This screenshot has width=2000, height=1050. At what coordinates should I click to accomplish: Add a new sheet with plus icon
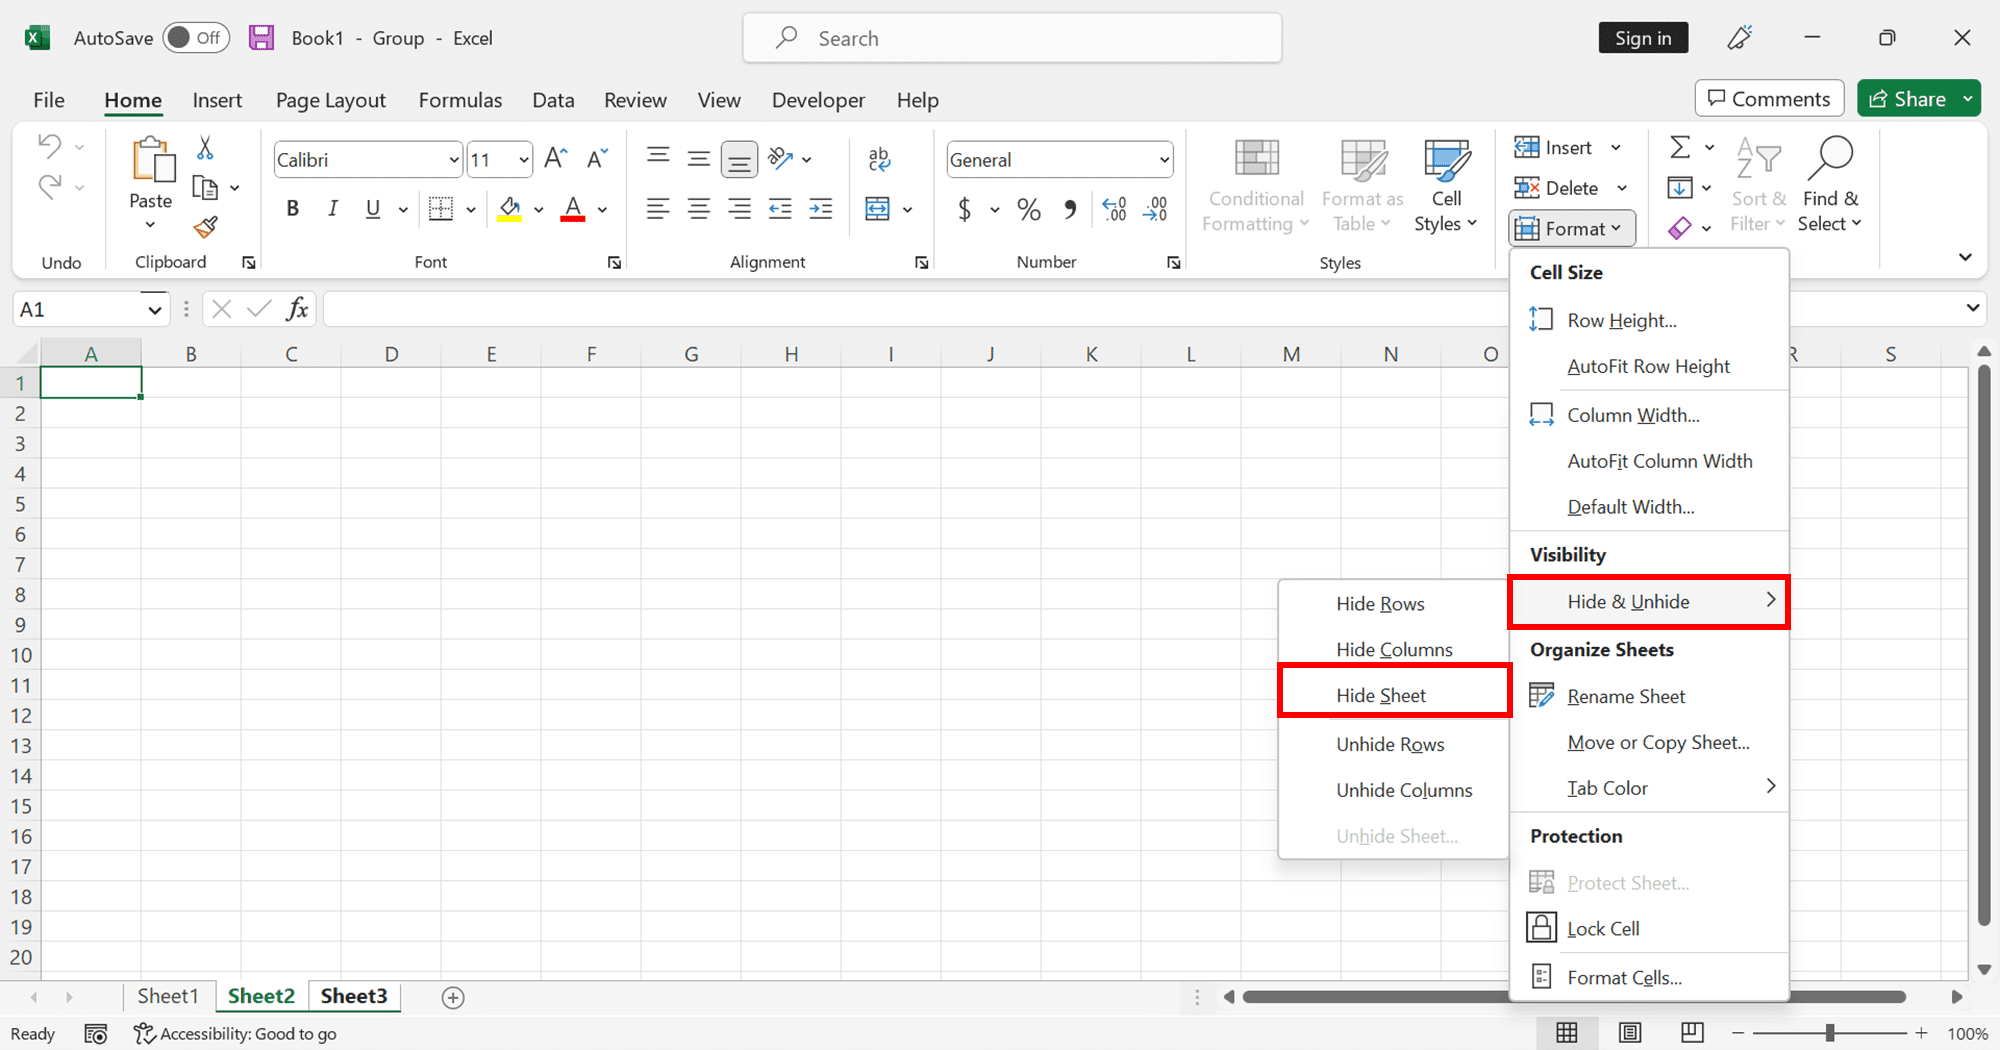(x=453, y=997)
